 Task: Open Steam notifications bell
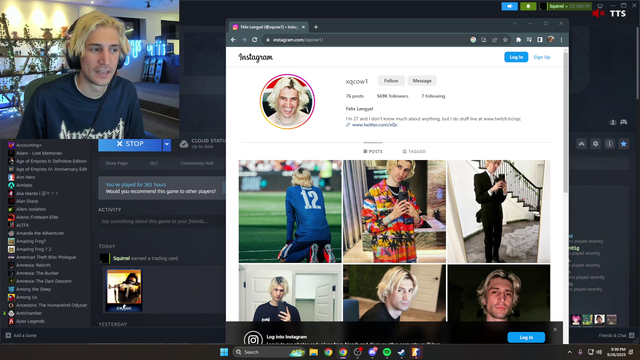(x=528, y=6)
